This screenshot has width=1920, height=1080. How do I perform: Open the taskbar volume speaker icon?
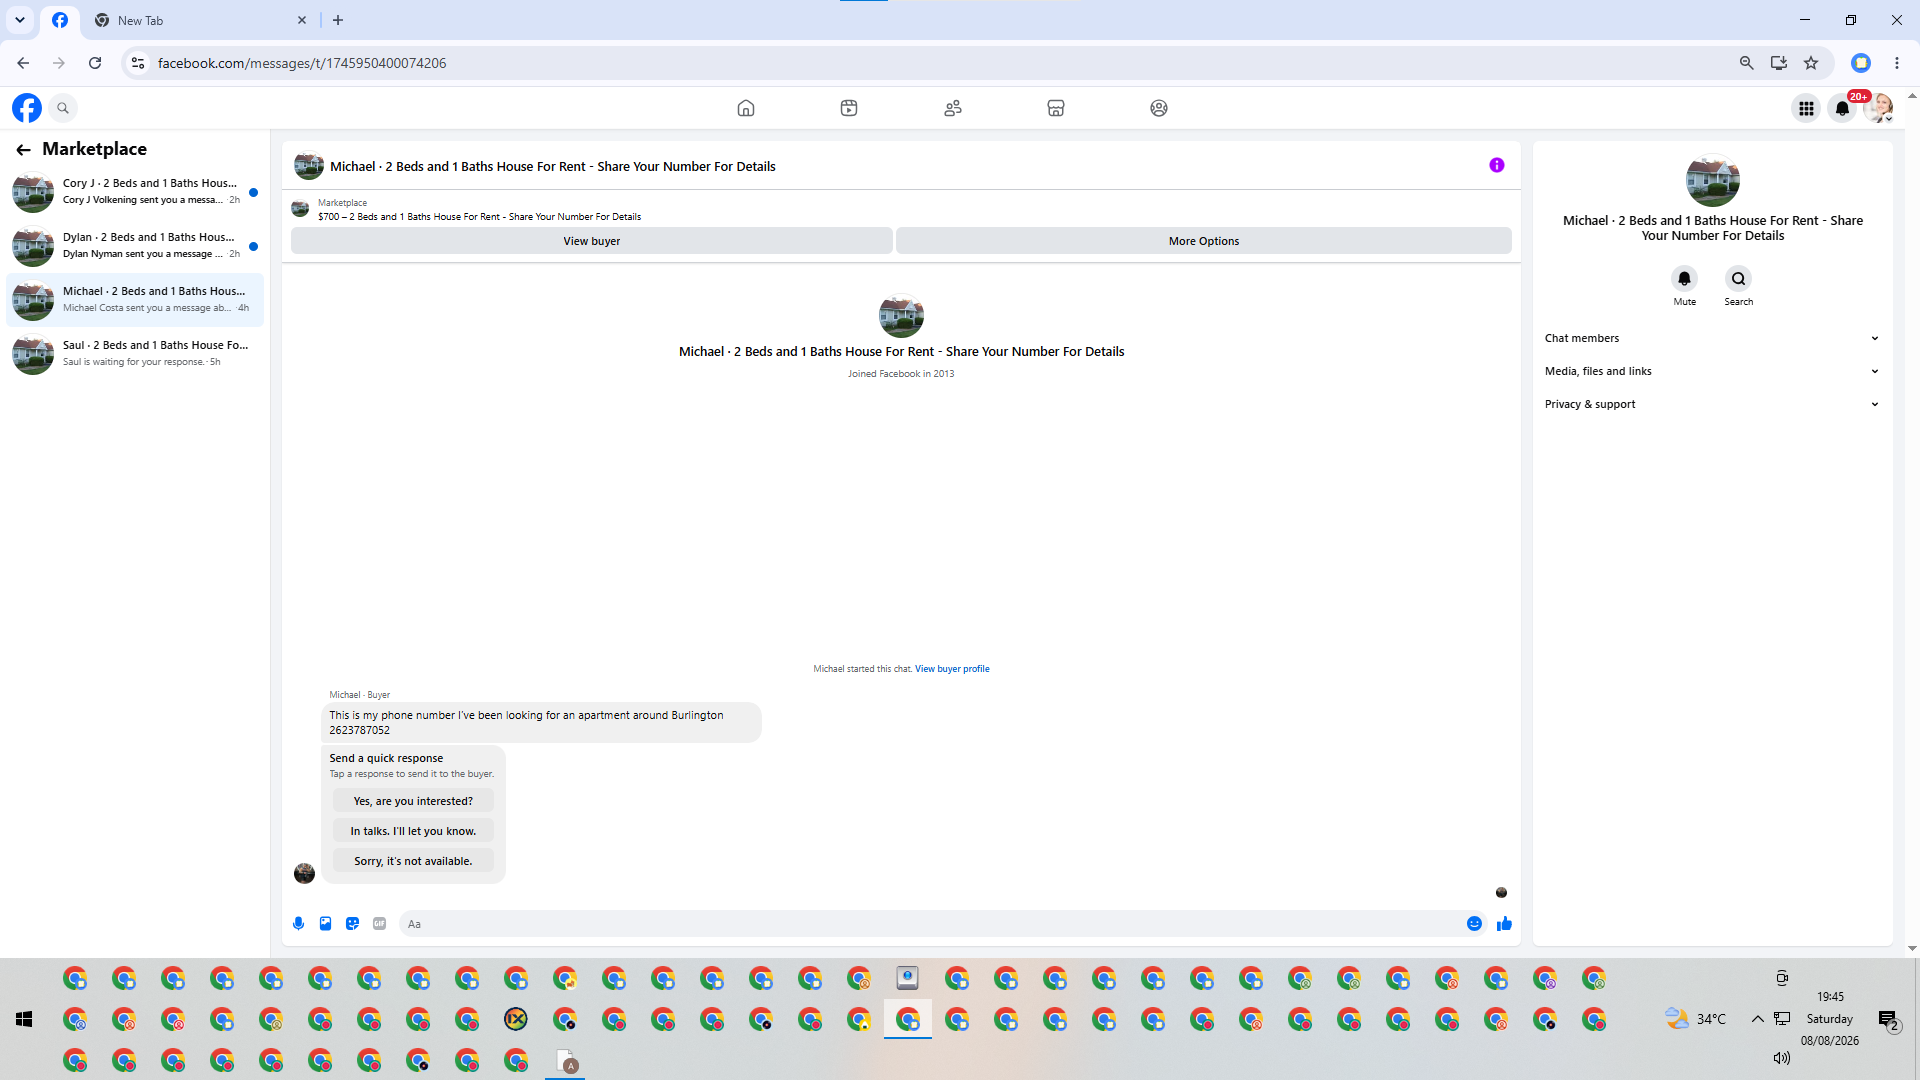click(1781, 1058)
